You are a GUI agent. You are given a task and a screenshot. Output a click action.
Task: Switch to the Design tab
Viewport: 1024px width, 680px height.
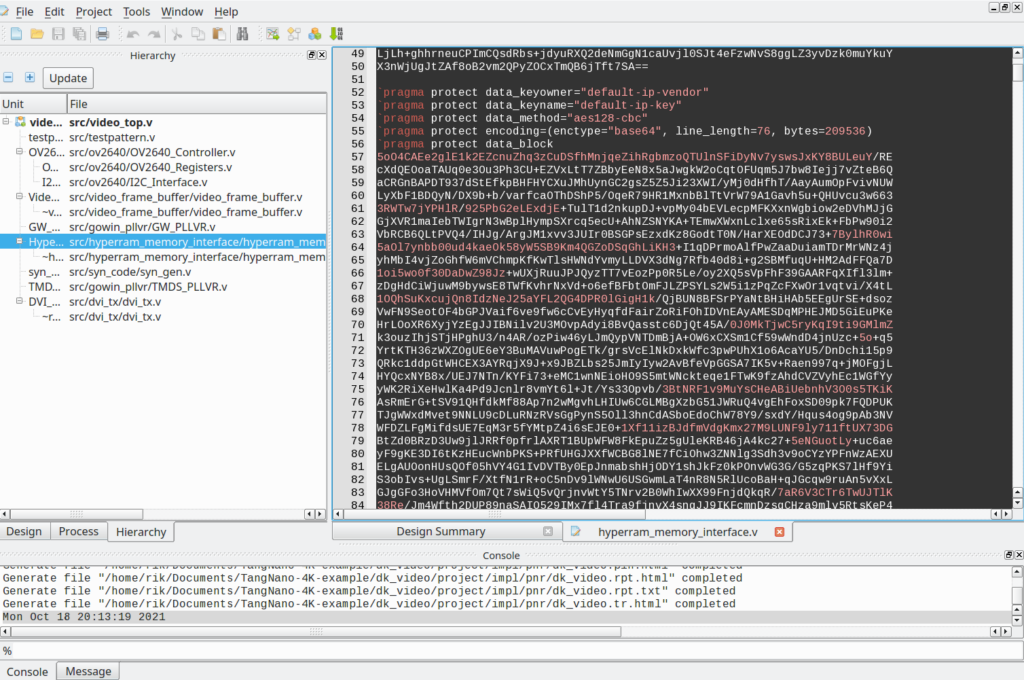[x=24, y=531]
